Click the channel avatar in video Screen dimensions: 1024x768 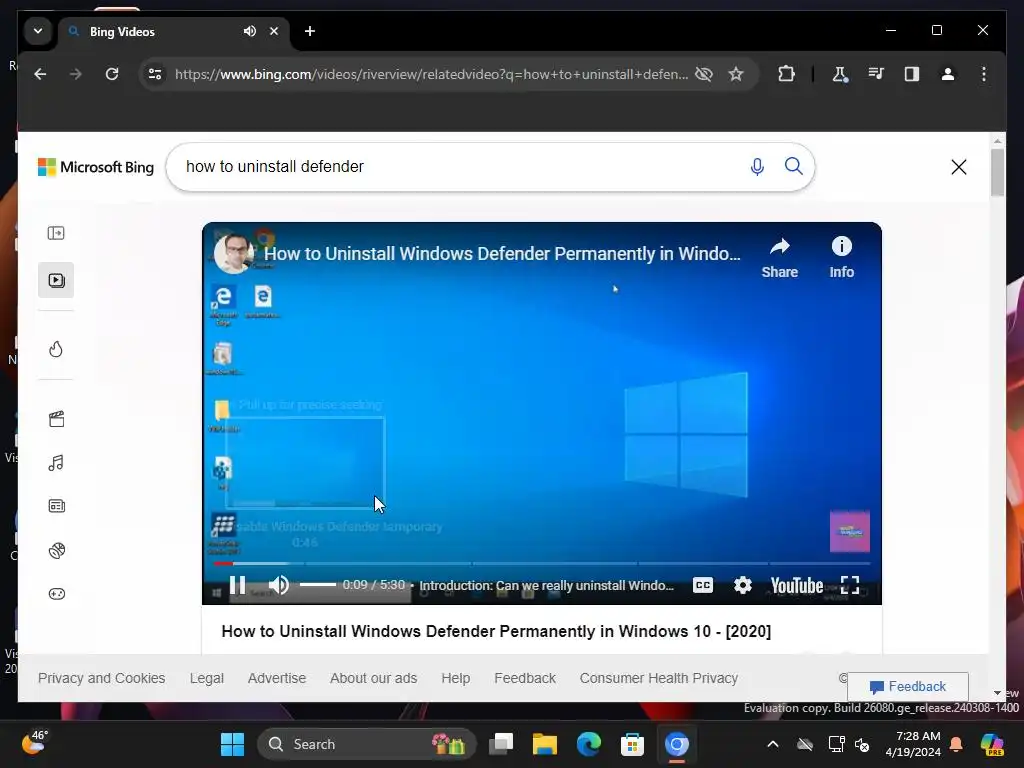234,253
